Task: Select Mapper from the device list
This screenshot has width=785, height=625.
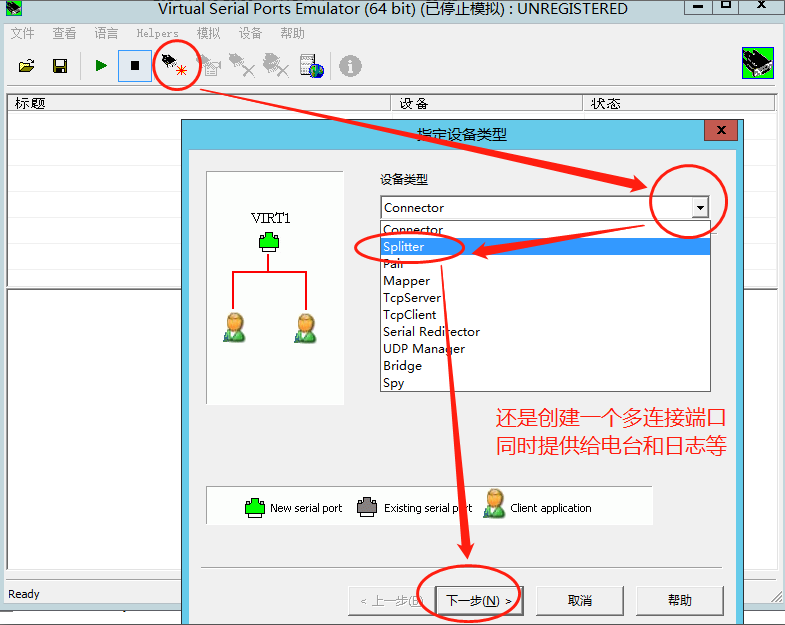Action: [545, 281]
